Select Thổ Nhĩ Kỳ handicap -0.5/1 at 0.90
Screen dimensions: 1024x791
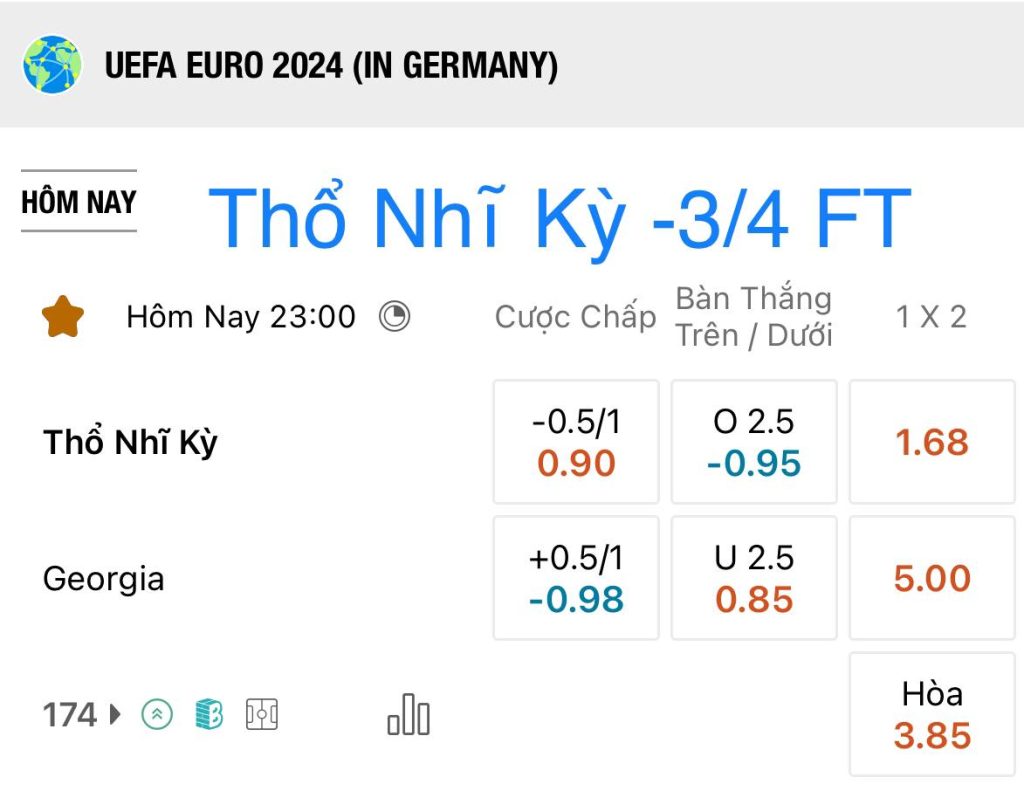coord(576,442)
